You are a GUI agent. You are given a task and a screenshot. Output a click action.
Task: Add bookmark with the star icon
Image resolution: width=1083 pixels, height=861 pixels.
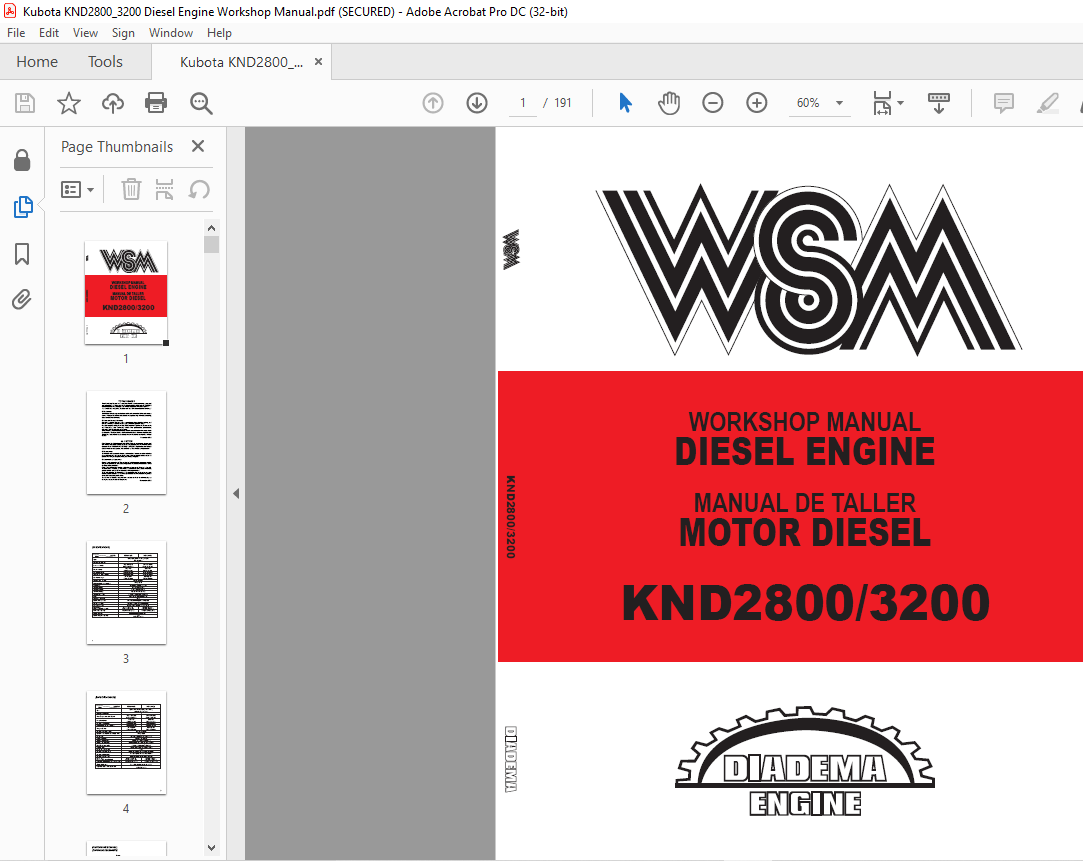coord(68,103)
